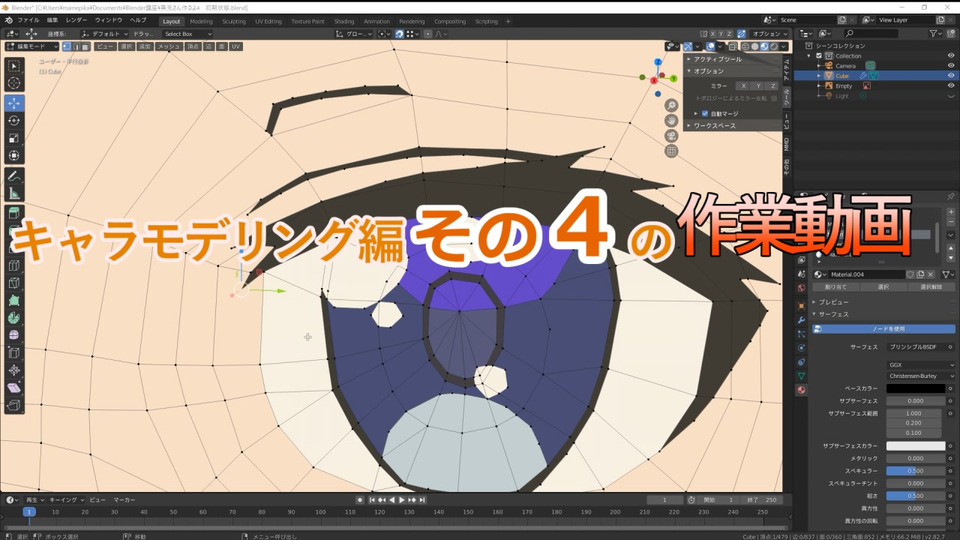Open the Modifiers properties tab (wrench)
960x540 pixels.
[x=801, y=320]
